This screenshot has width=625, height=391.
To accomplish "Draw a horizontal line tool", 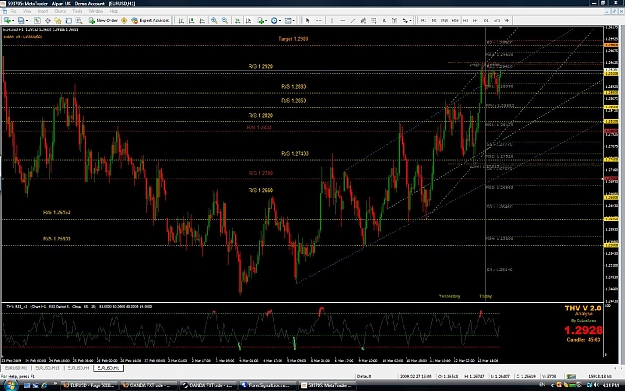I will (342, 20).
